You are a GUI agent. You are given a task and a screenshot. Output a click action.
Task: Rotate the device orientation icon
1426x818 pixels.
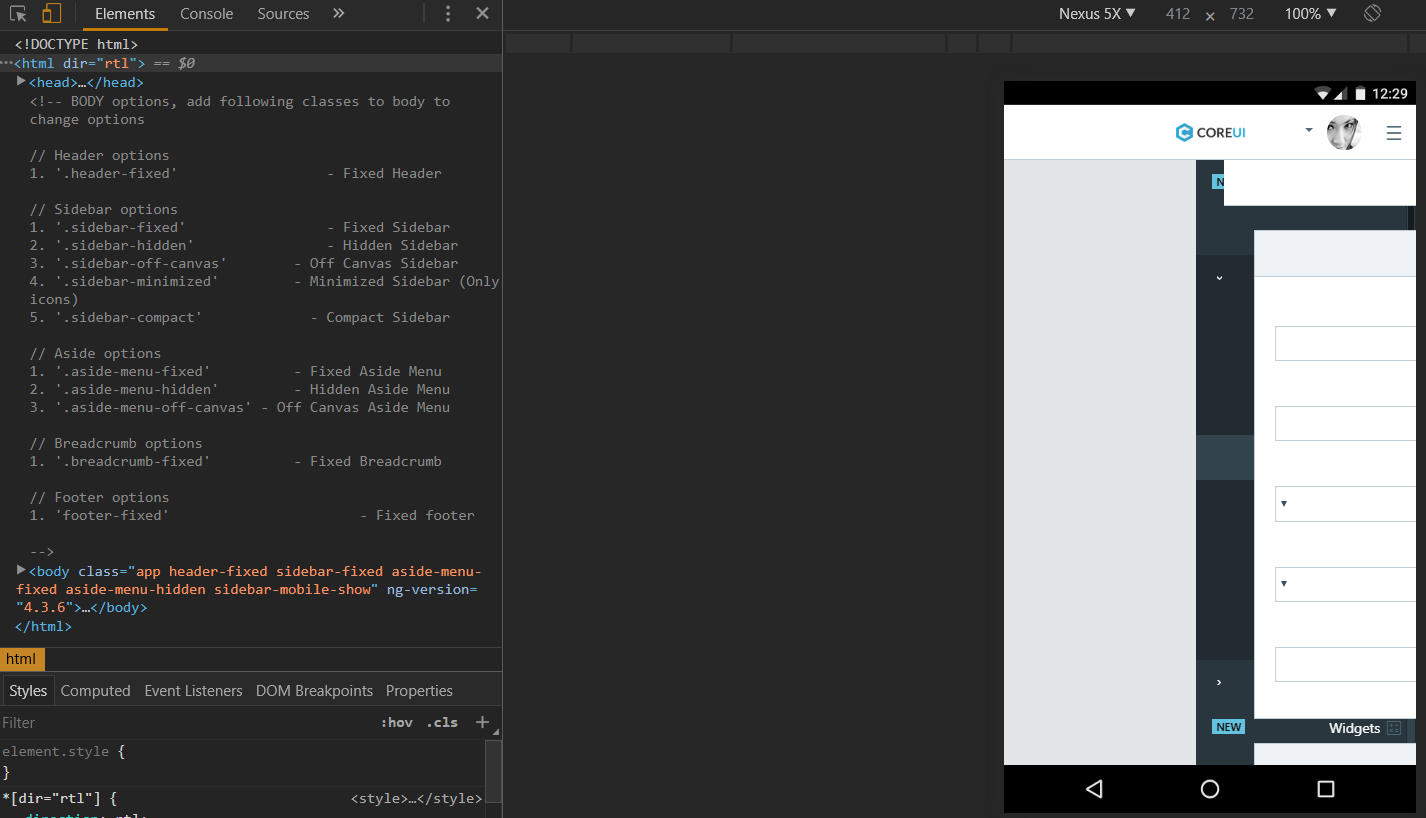1372,14
